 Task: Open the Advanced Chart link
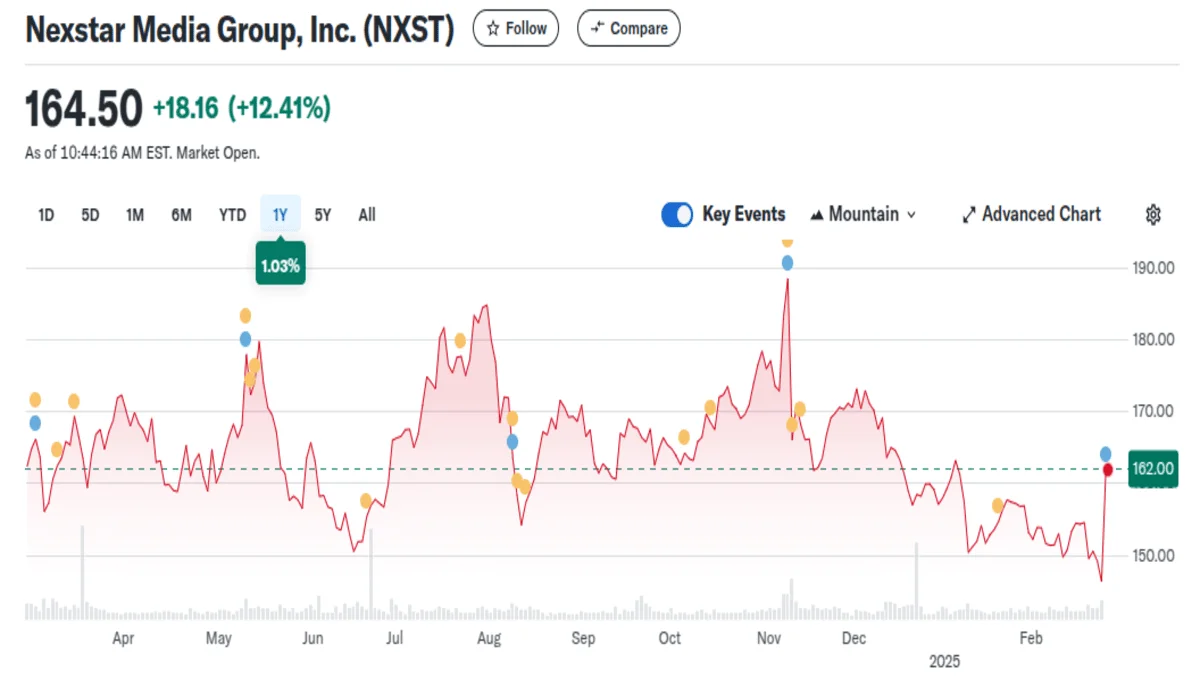(x=1040, y=214)
